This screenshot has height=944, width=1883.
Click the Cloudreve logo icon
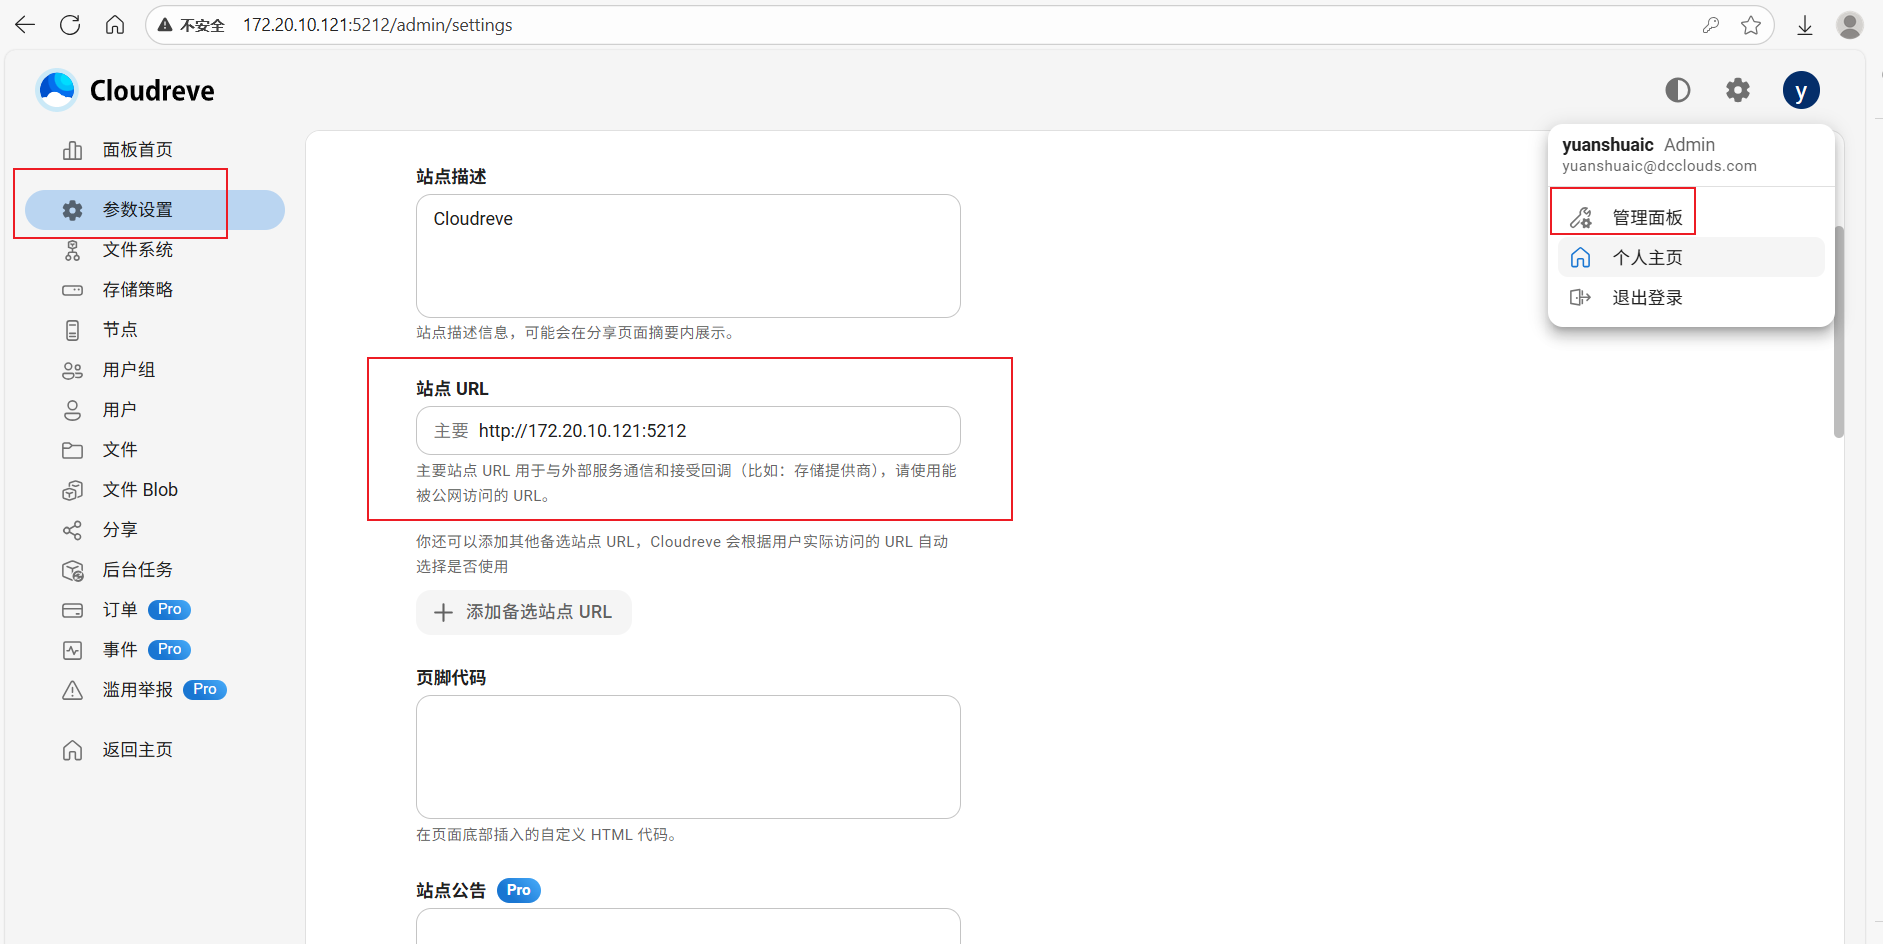[57, 90]
